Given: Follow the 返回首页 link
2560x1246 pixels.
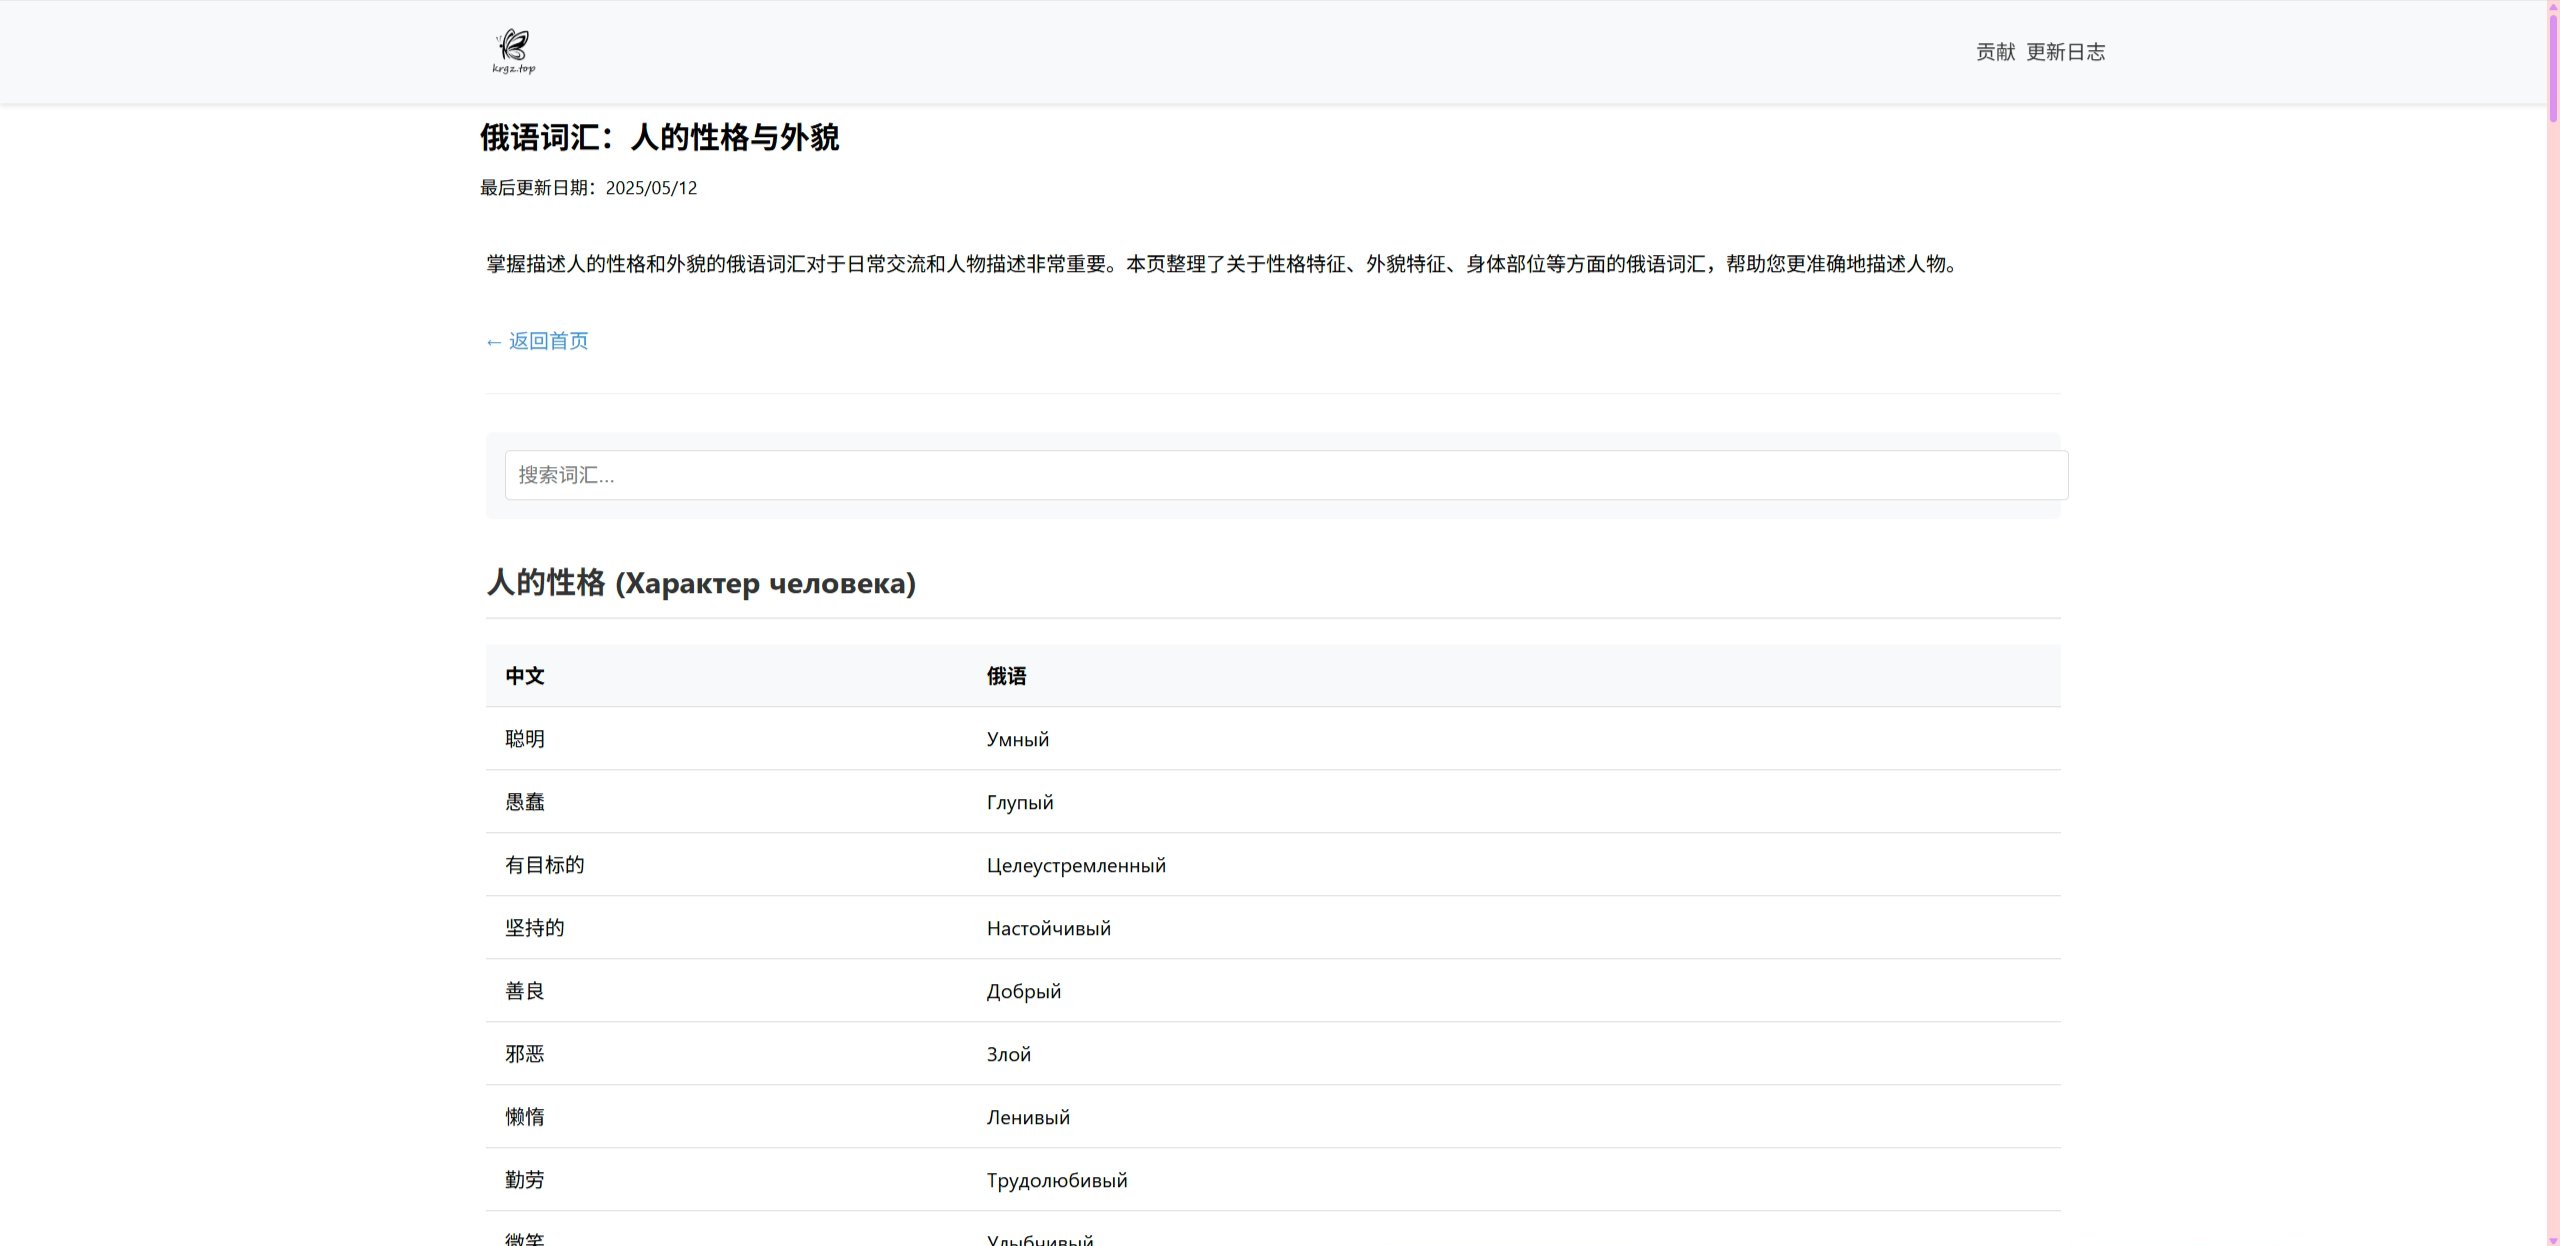Looking at the screenshot, I should (536, 340).
